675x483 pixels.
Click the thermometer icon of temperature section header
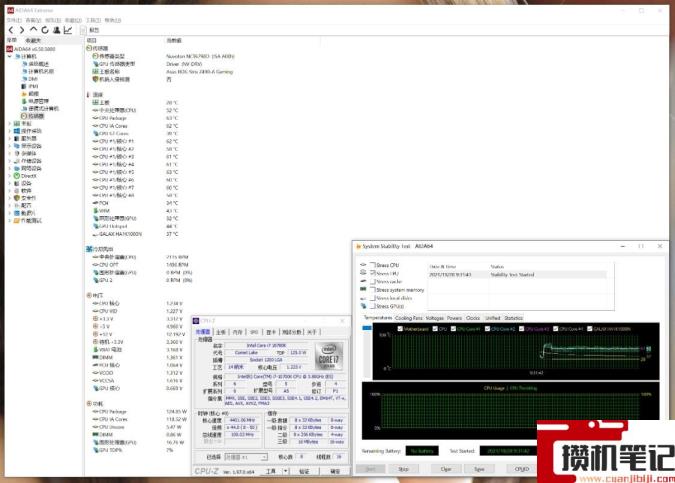88,94
